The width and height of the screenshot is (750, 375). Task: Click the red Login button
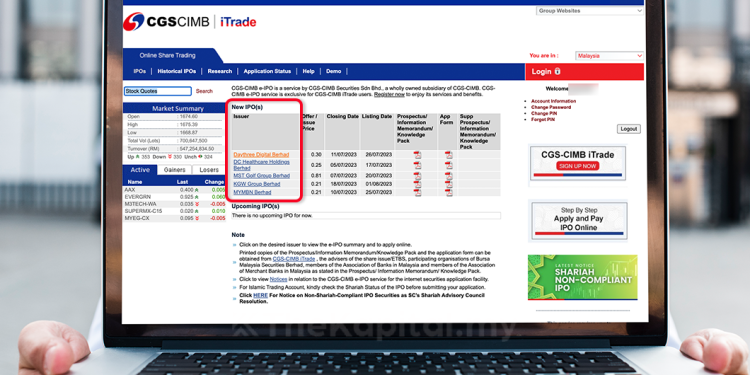[x=585, y=72]
